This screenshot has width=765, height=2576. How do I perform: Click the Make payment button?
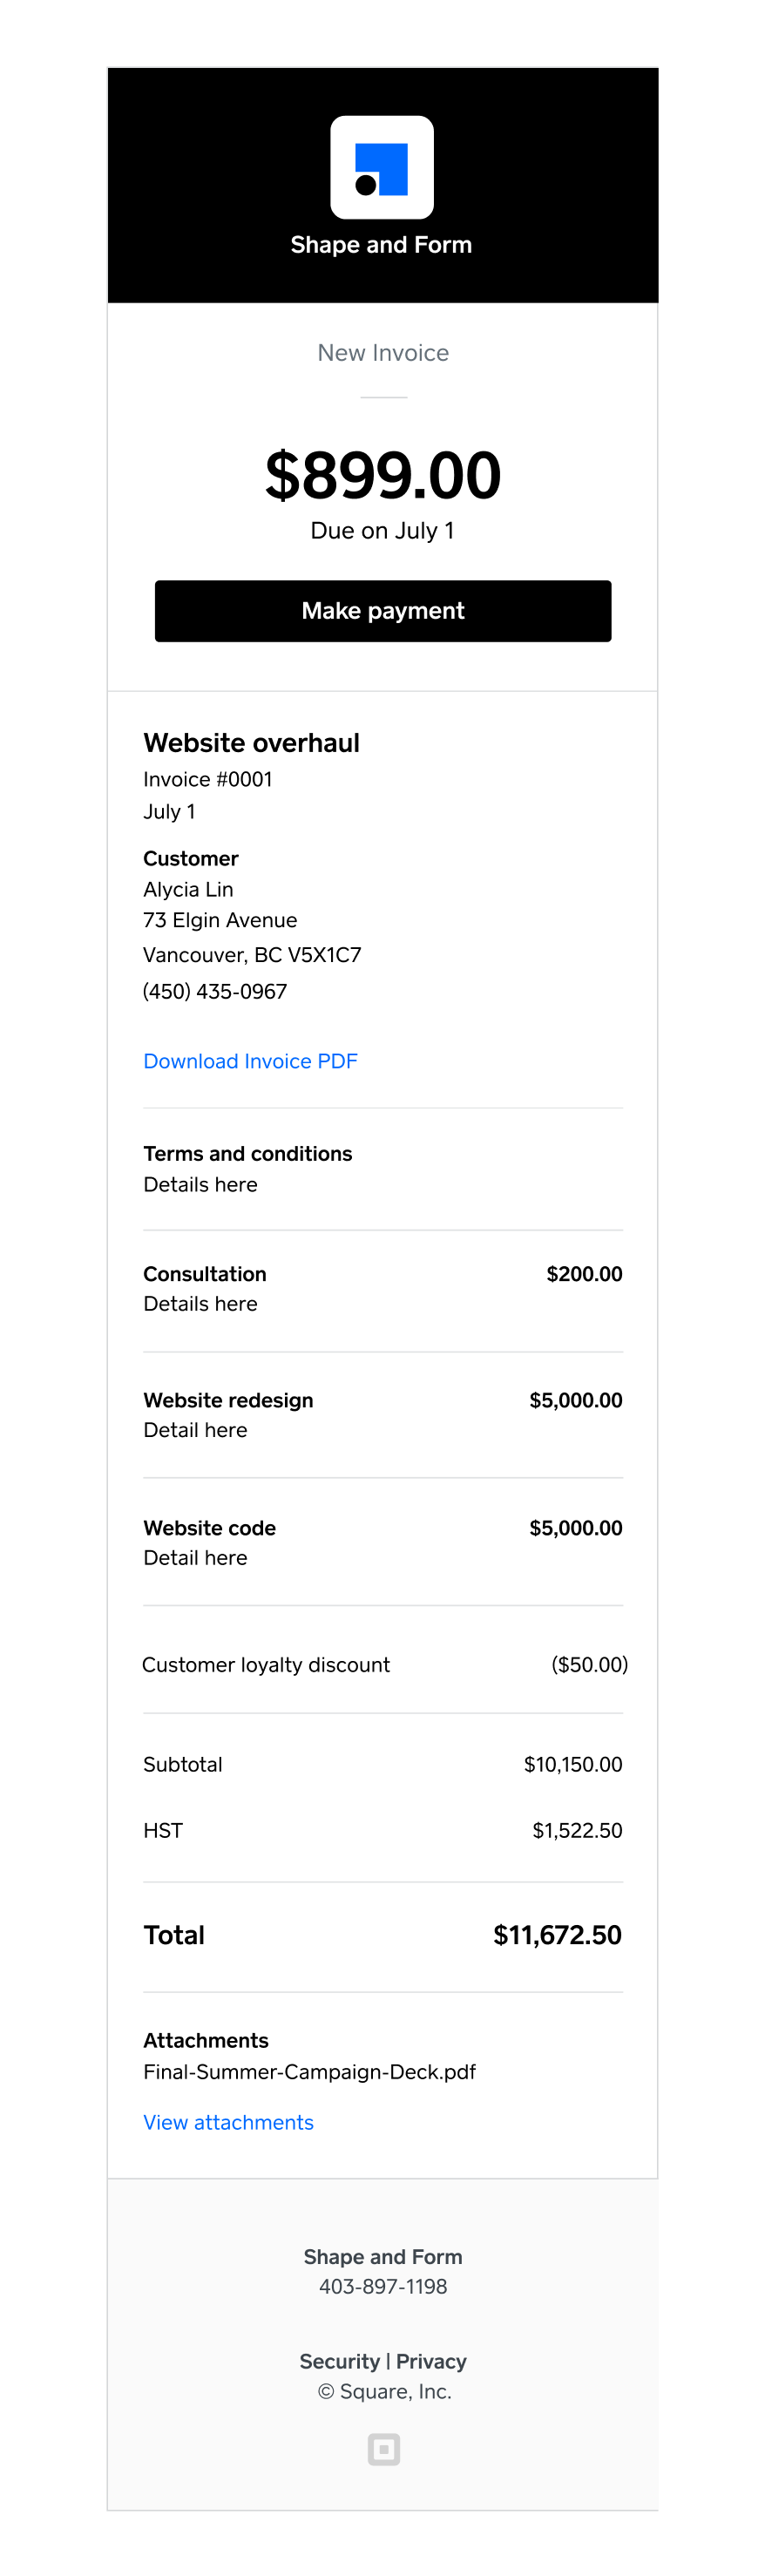point(382,611)
